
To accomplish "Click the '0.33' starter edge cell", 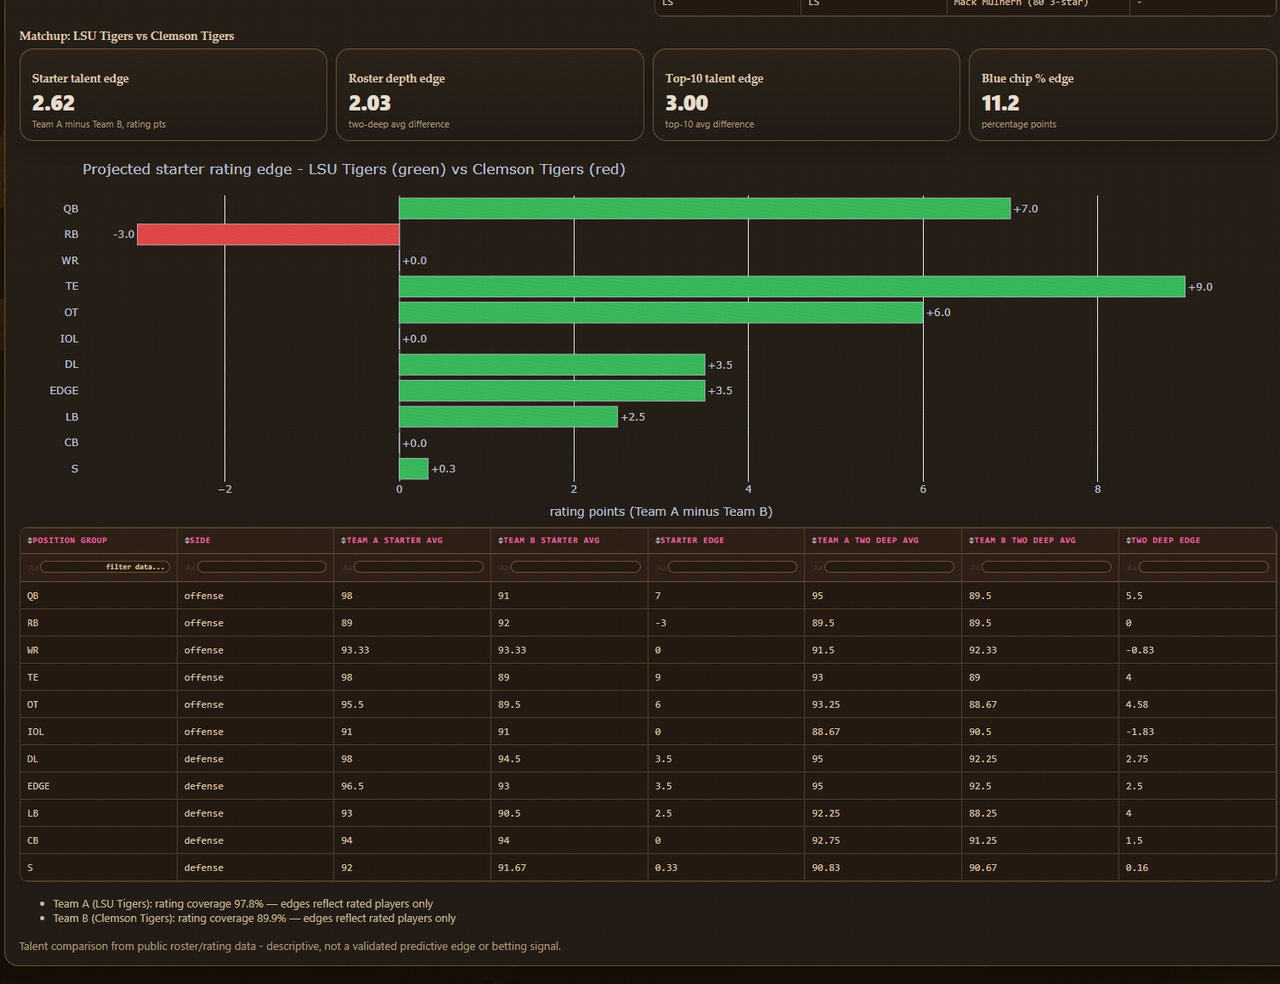I will point(726,868).
